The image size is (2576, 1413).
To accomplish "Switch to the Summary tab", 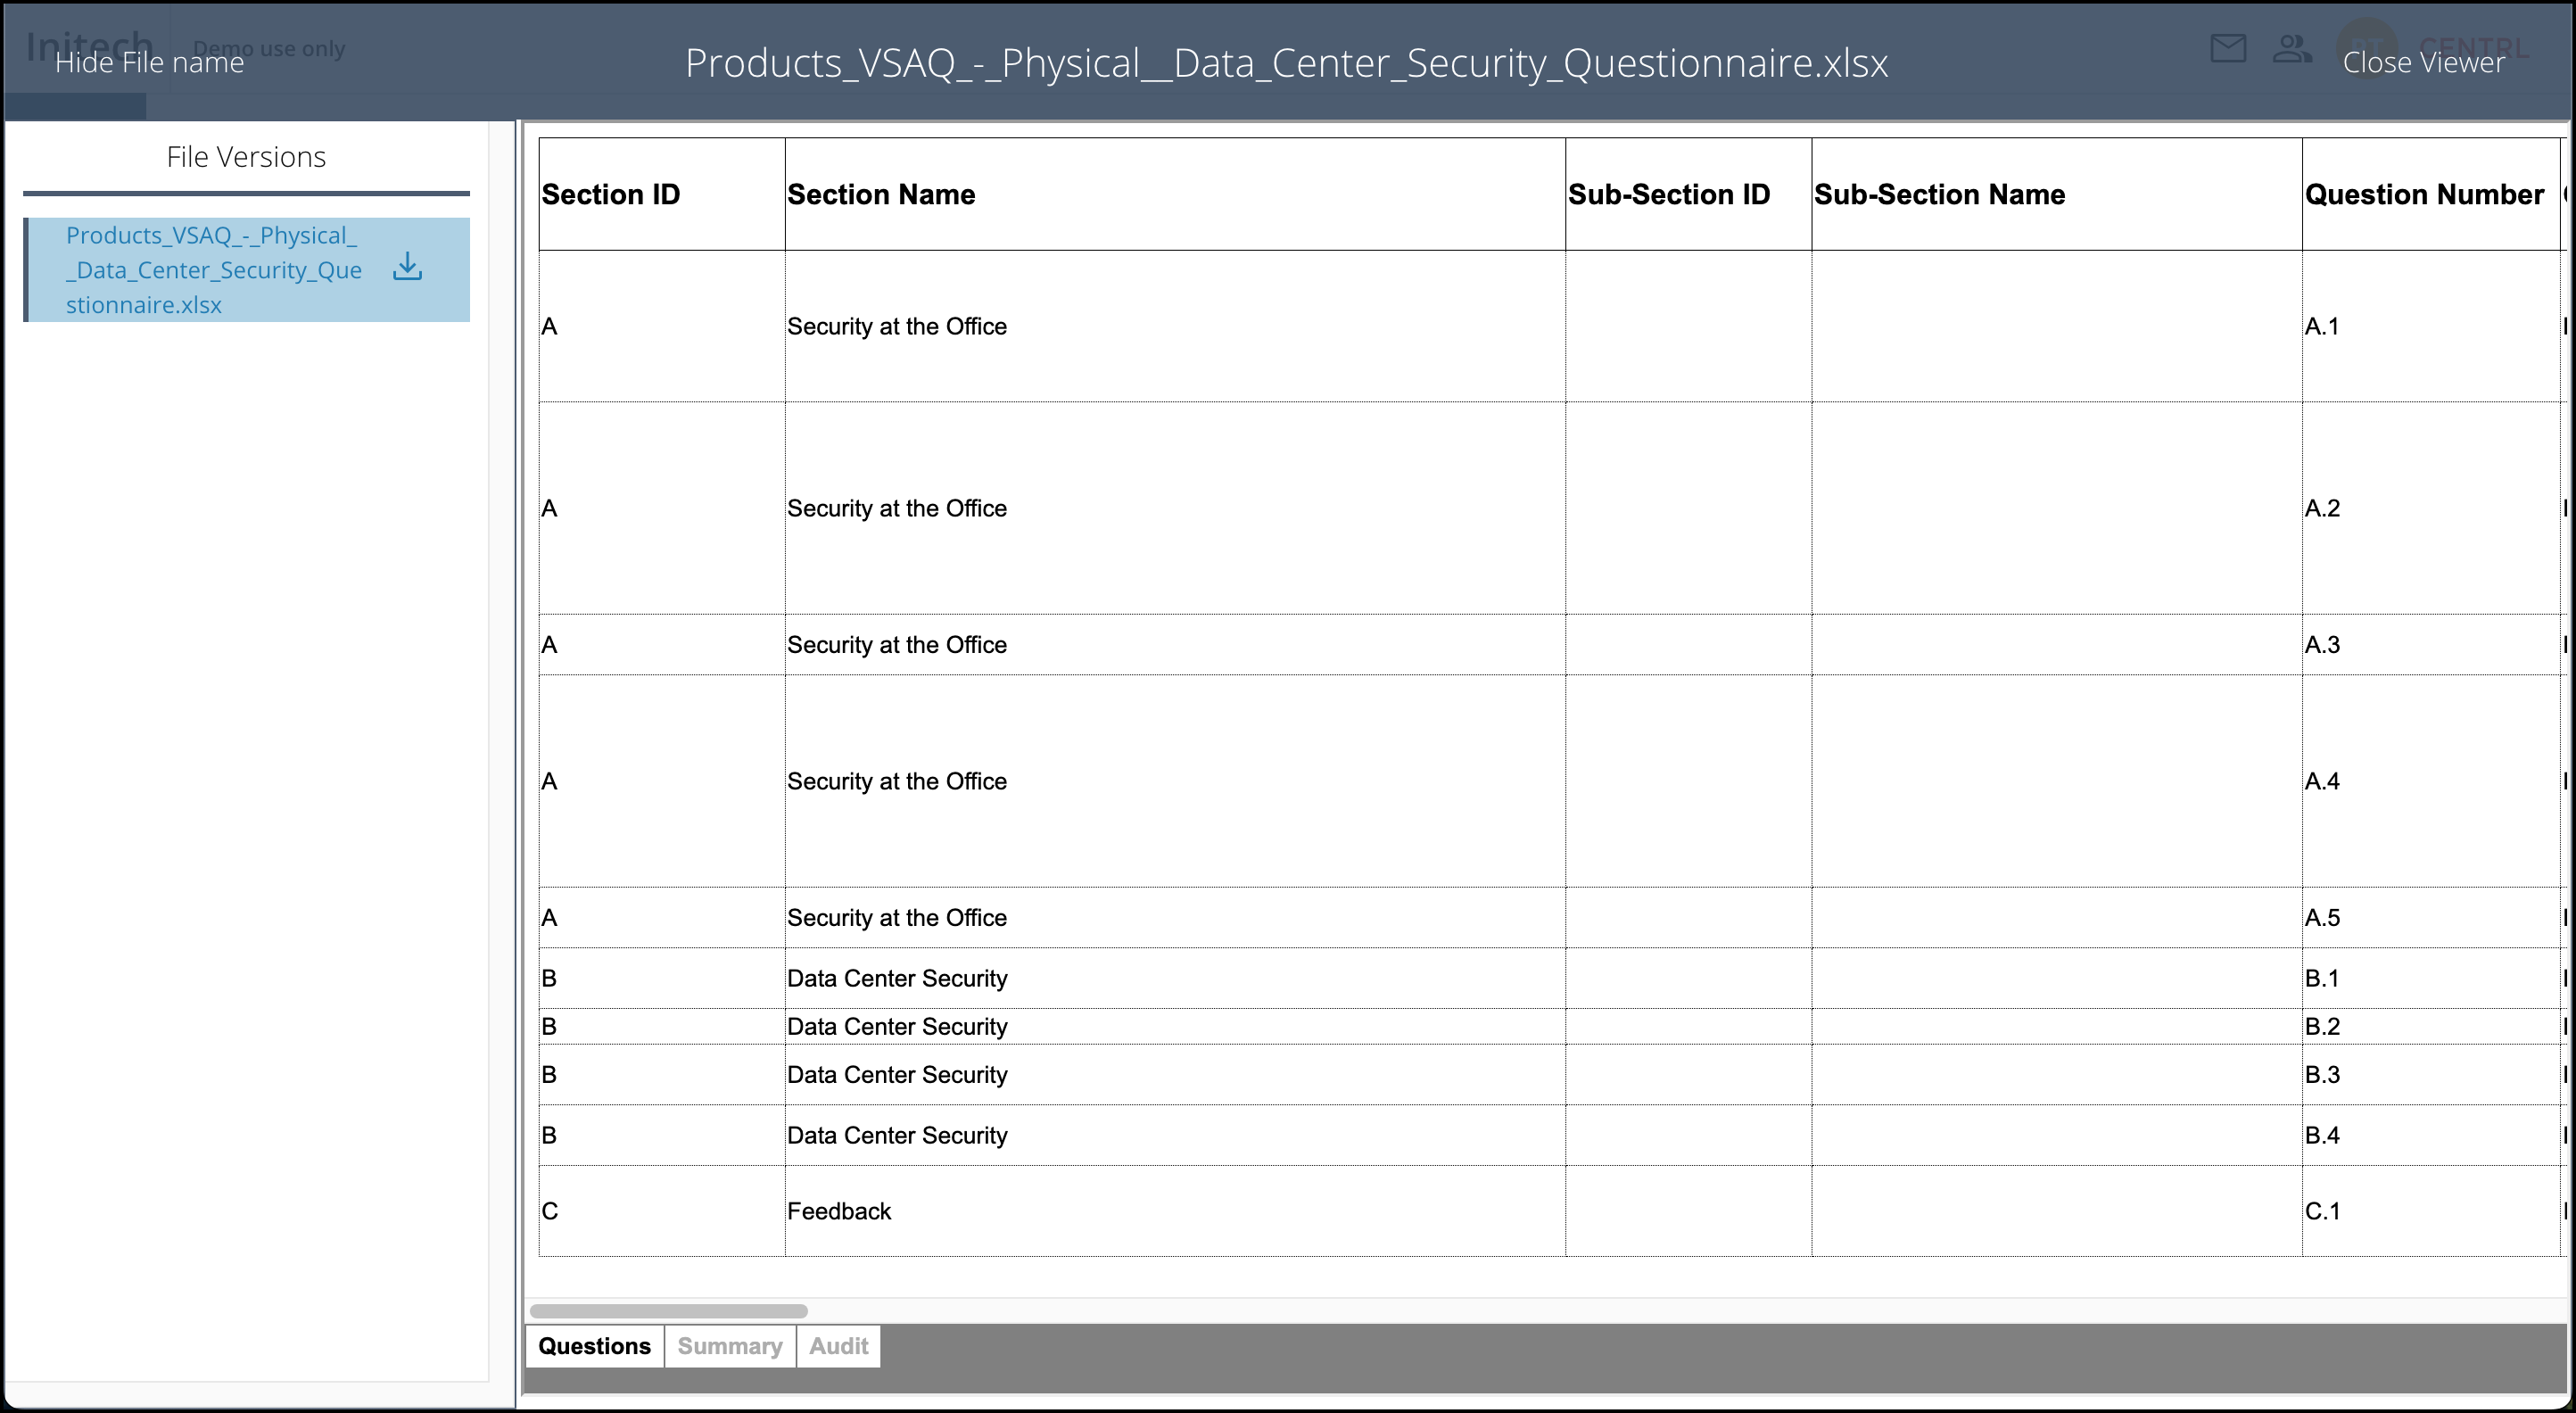I will click(729, 1346).
